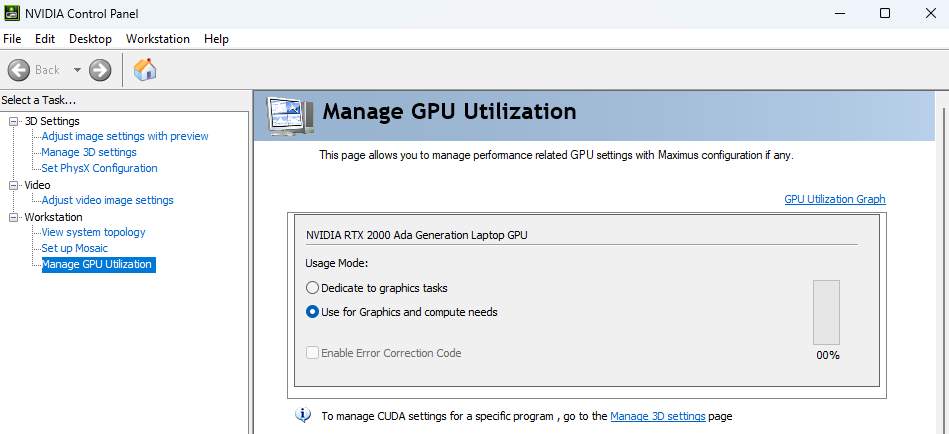The height and width of the screenshot is (434, 949).
Task: Click the NVIDIA RTX 2000 Ada Generation Laptop GPU label
Action: 417,235
